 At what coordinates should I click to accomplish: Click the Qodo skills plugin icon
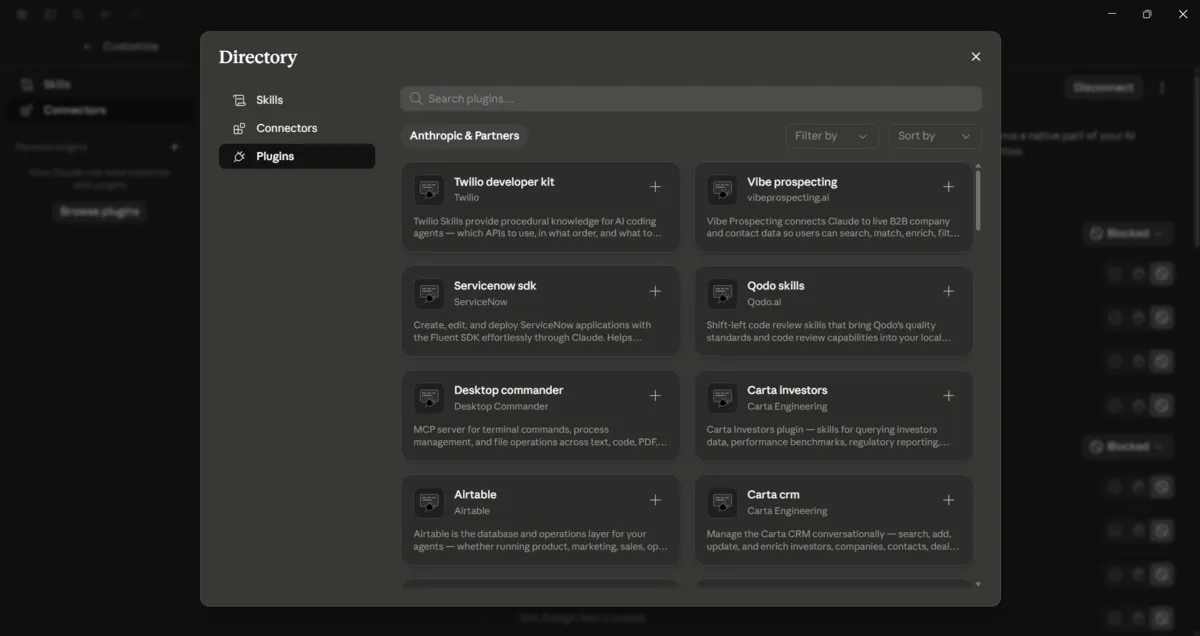722,293
